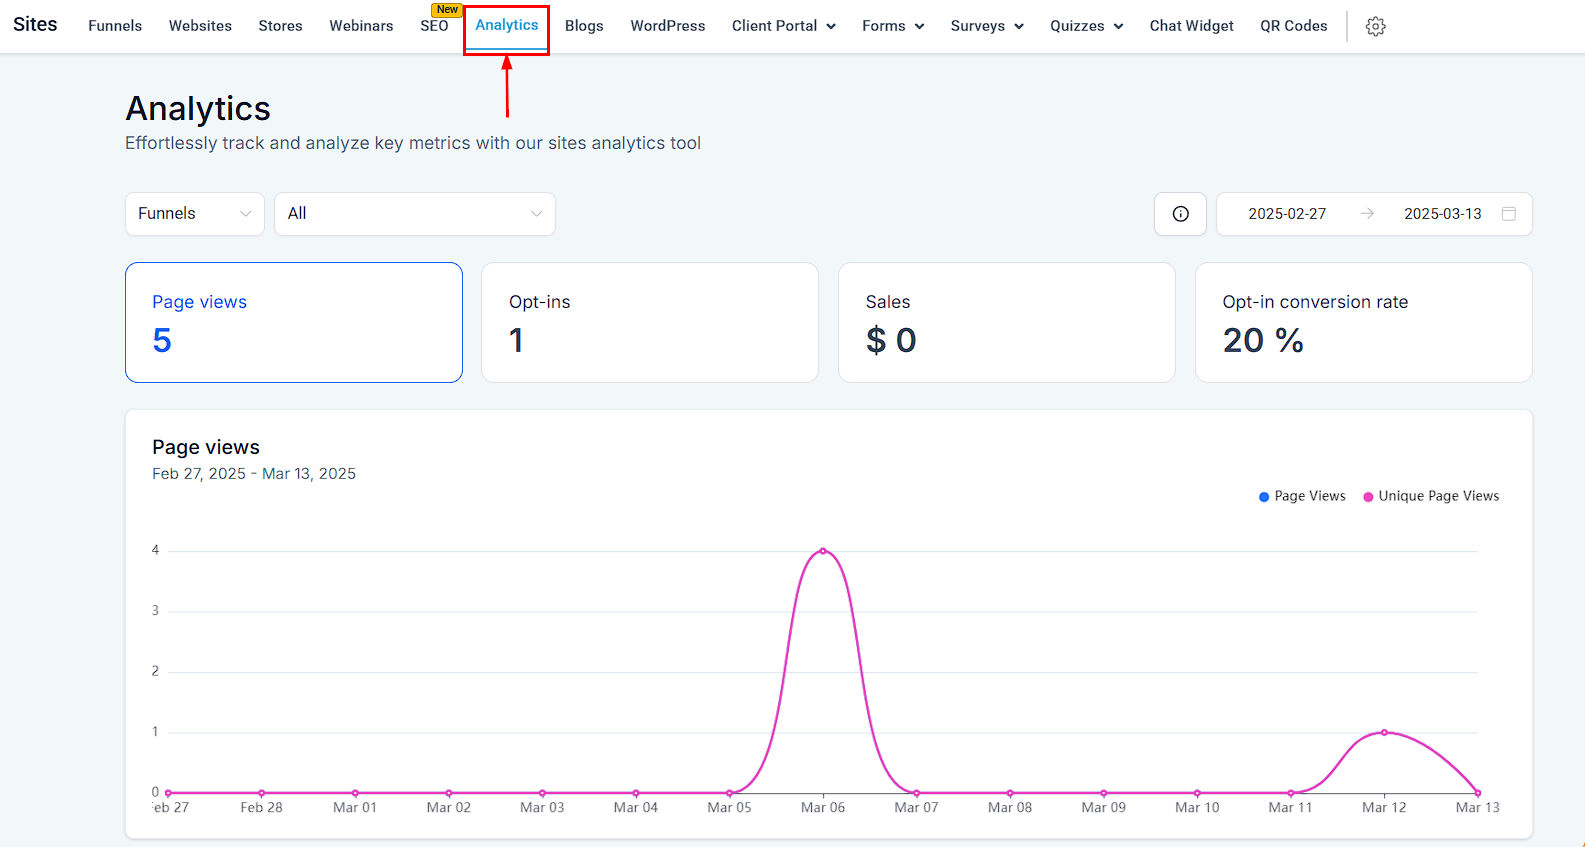Screen dimensions: 1585x847
Task: Toggle Unique Page Views legend series
Action: [x=1431, y=496]
